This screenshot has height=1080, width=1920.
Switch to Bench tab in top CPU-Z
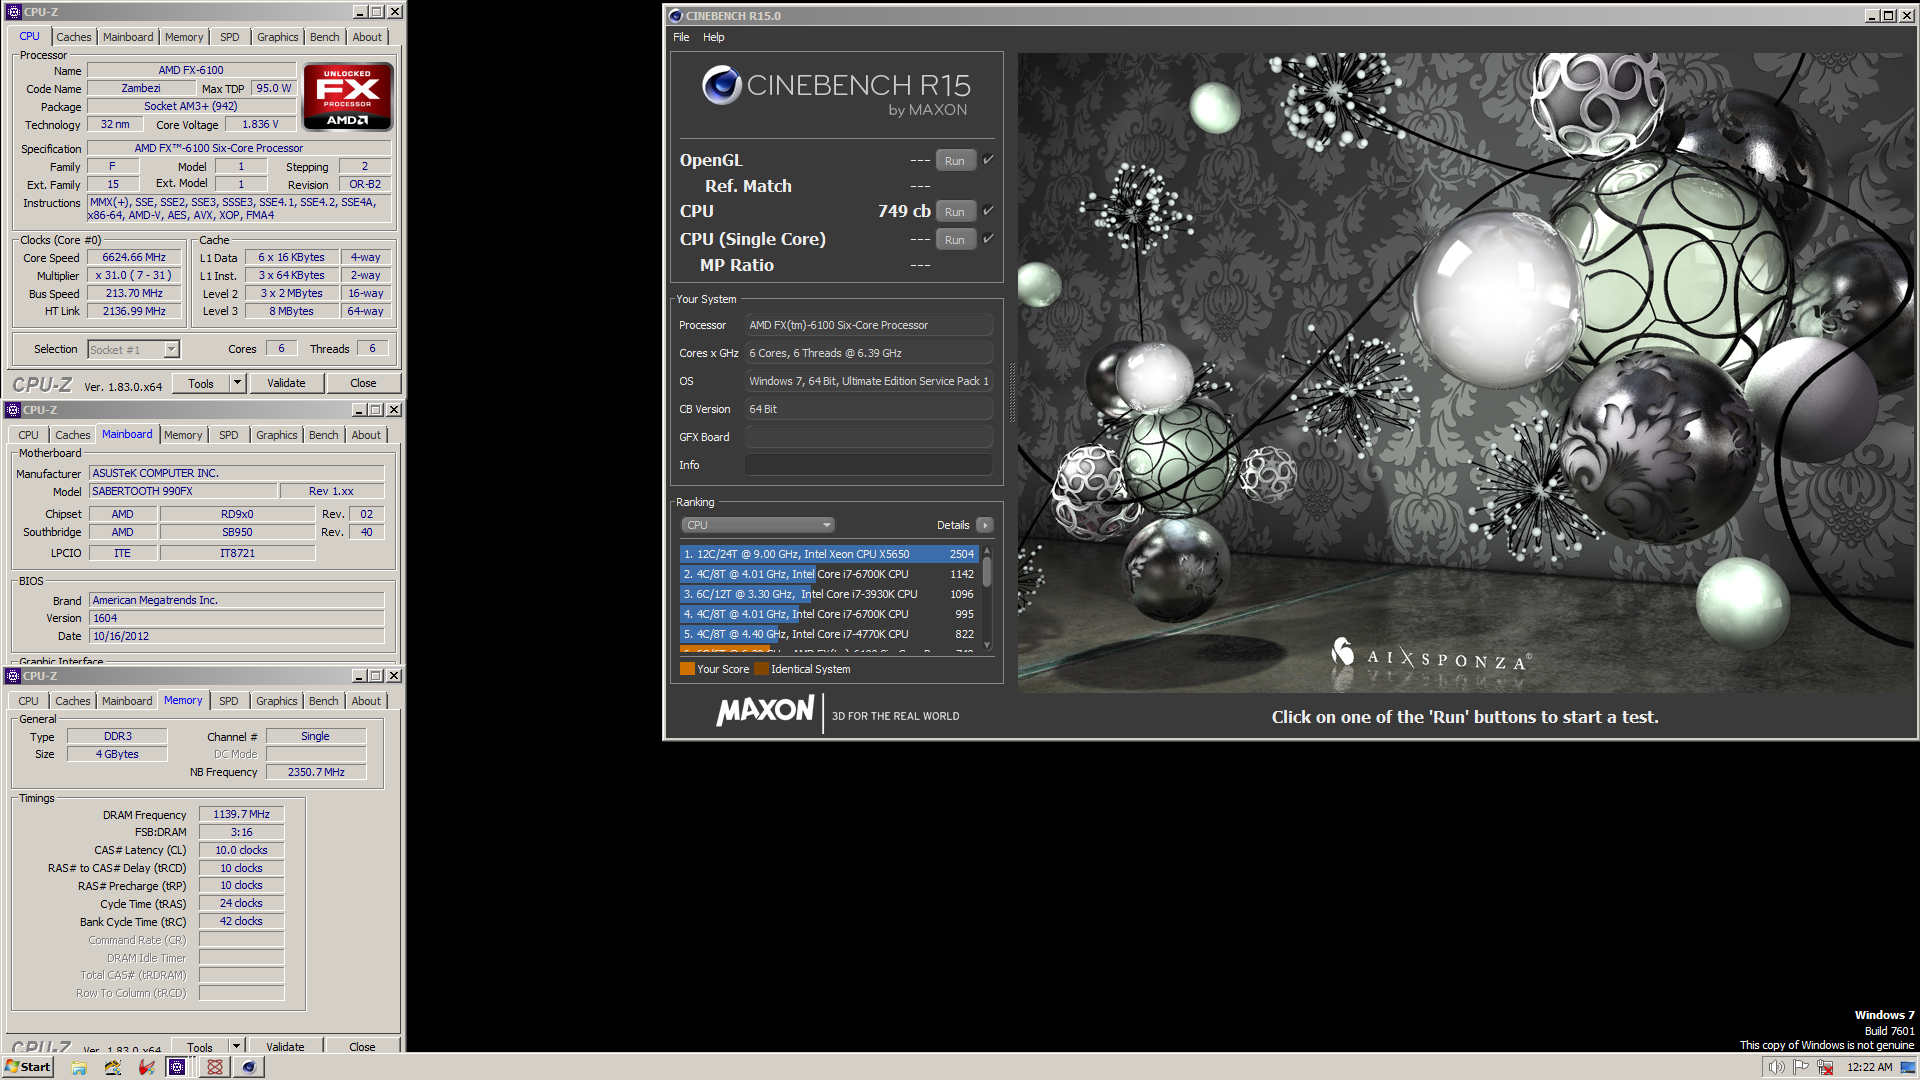pyautogui.click(x=324, y=37)
